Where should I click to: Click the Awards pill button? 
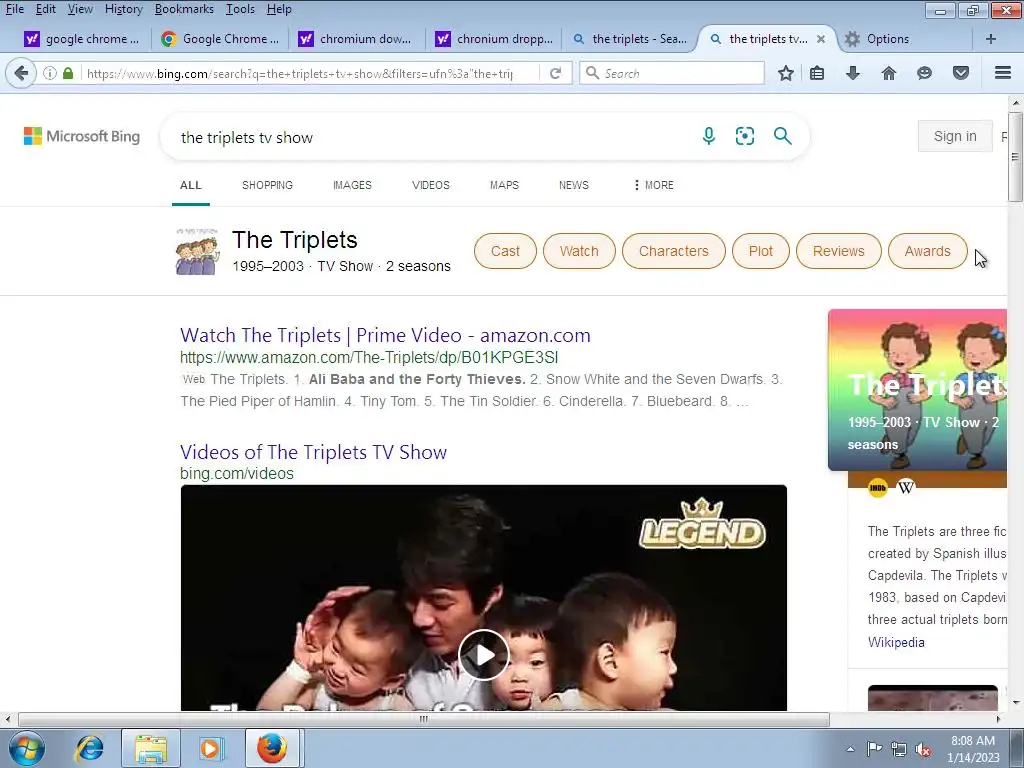pyautogui.click(x=927, y=251)
